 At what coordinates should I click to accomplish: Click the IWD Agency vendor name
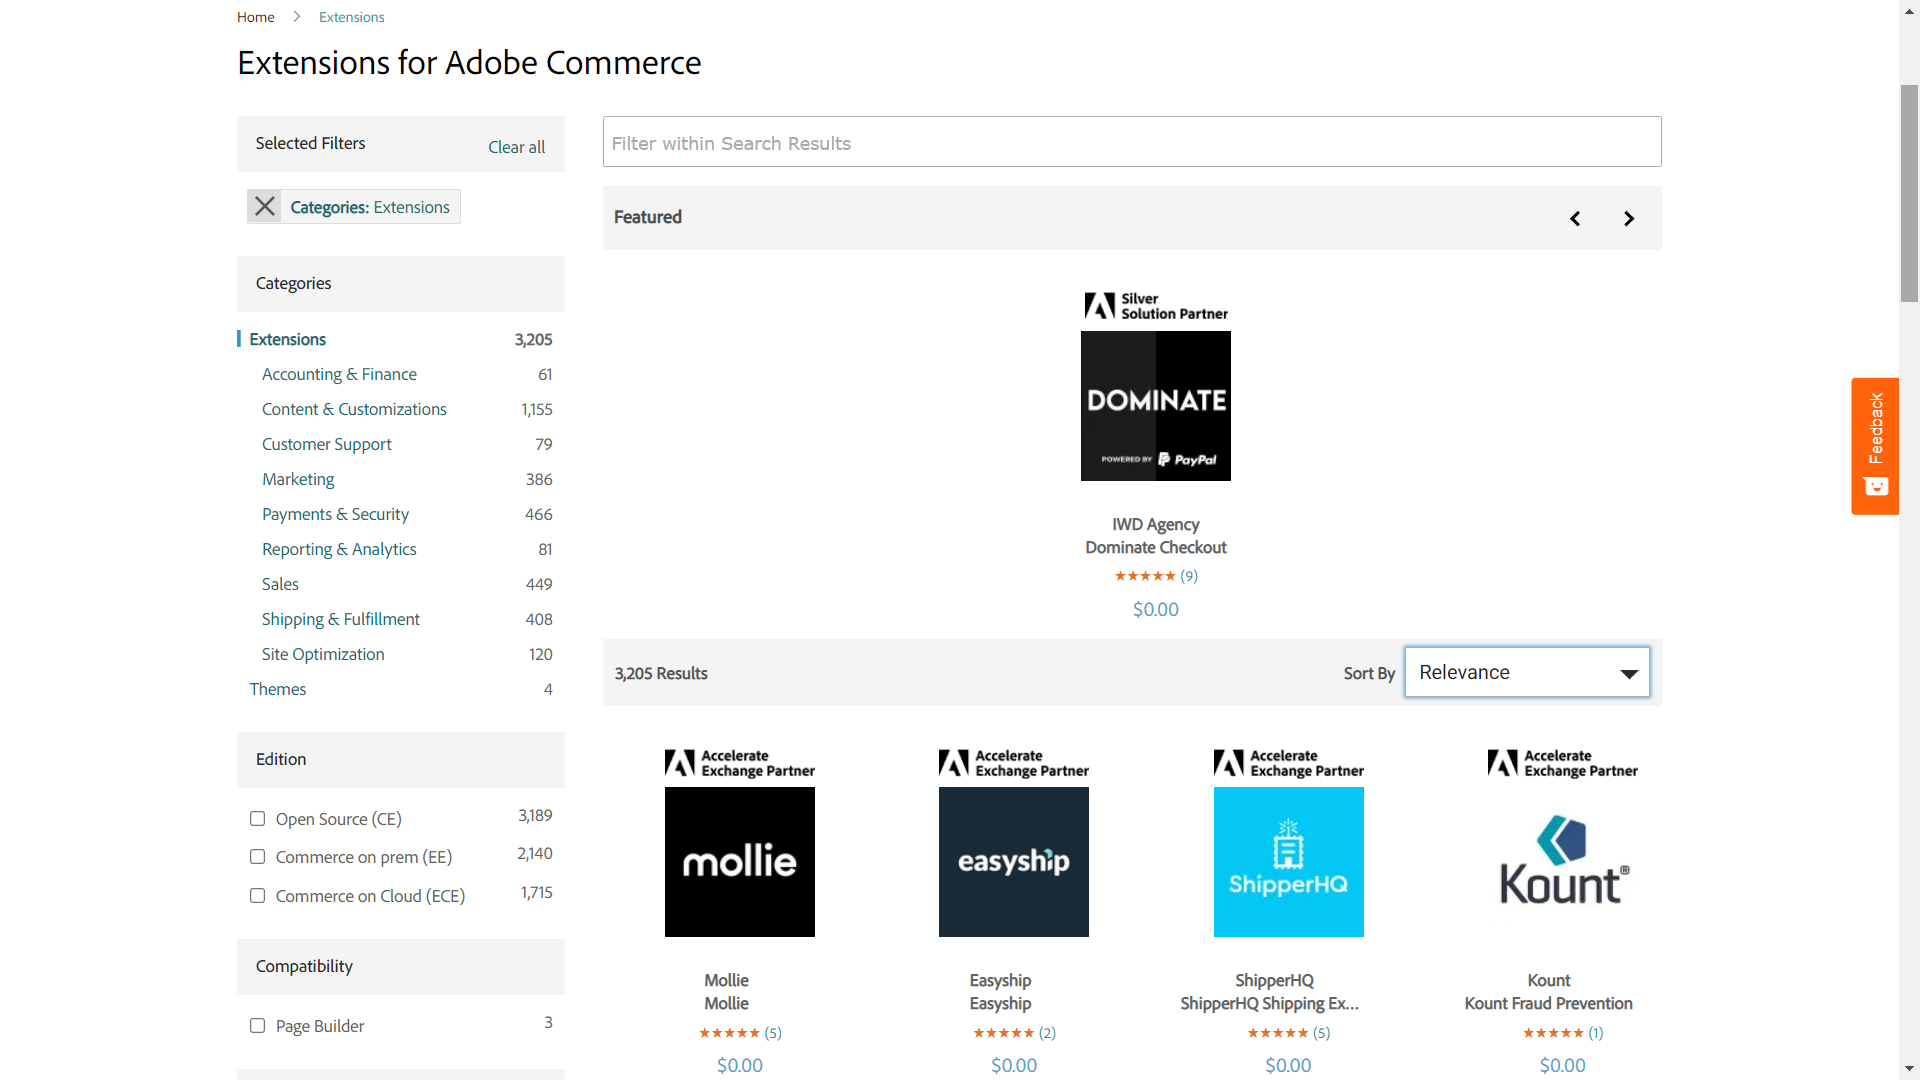click(1156, 524)
